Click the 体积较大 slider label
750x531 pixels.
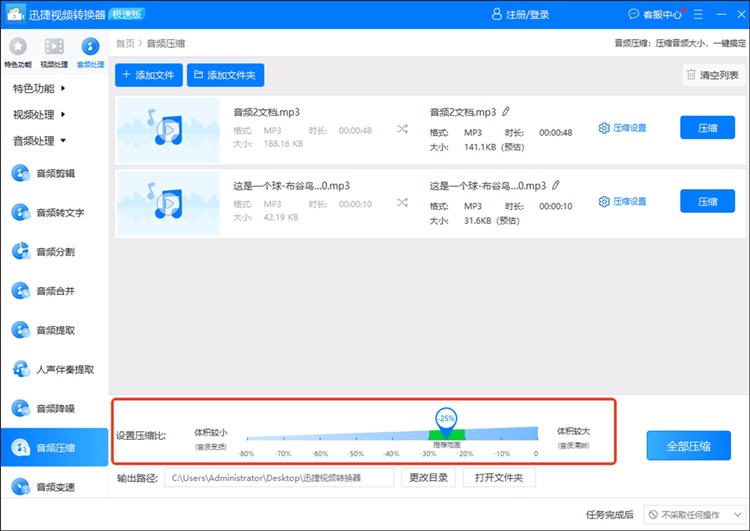[x=573, y=431]
